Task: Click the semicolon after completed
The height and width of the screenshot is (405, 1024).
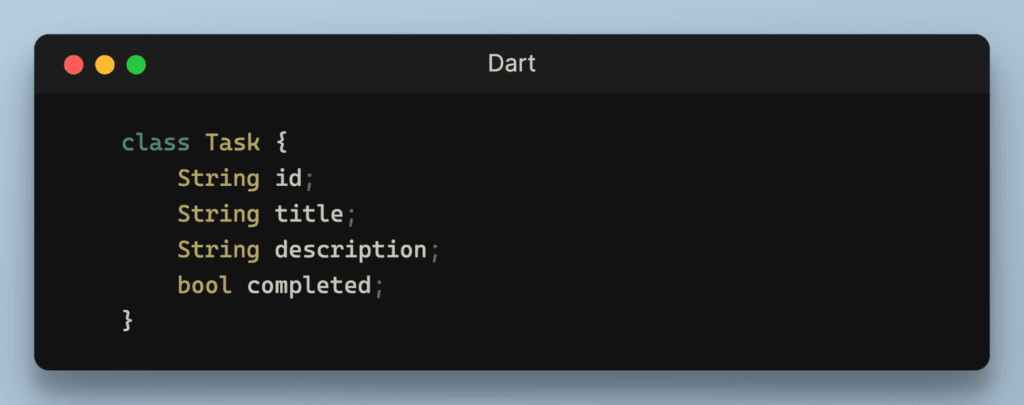Action: pos(379,288)
